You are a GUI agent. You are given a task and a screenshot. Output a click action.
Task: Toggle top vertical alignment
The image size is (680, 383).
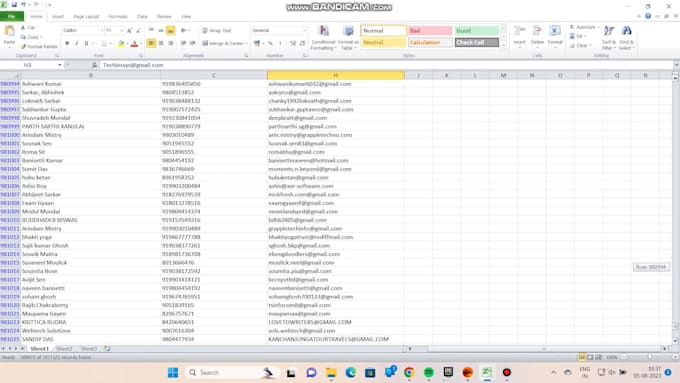pos(151,30)
